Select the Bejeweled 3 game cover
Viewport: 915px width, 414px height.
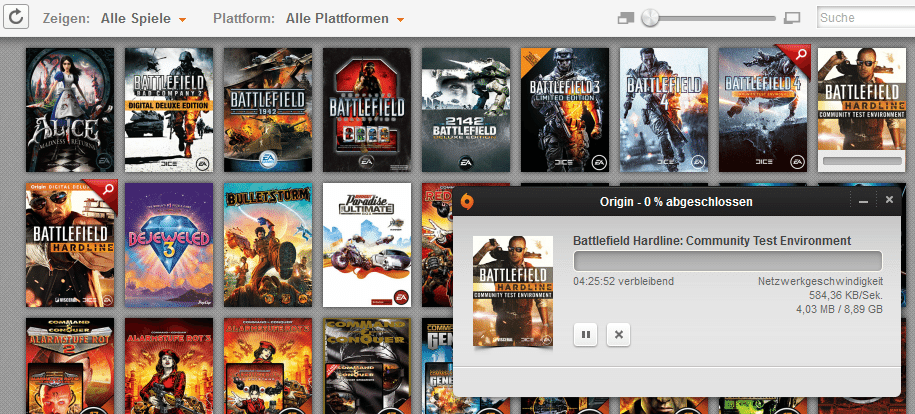click(164, 245)
